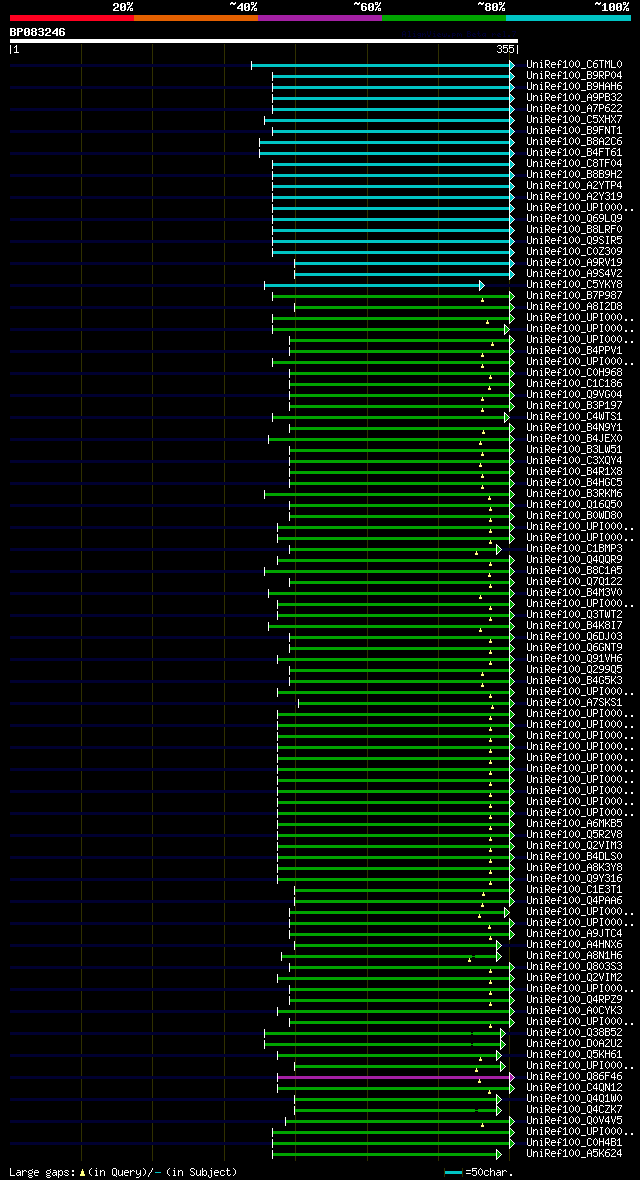Click the magenta alignment bar for UniRef100_Q86F46
This screenshot has height=1180, width=640.
pyautogui.click(x=396, y=1078)
